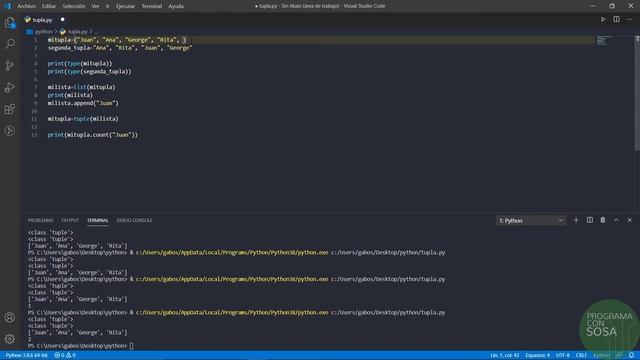
Task: Open the Selección menu
Action: tap(73, 6)
